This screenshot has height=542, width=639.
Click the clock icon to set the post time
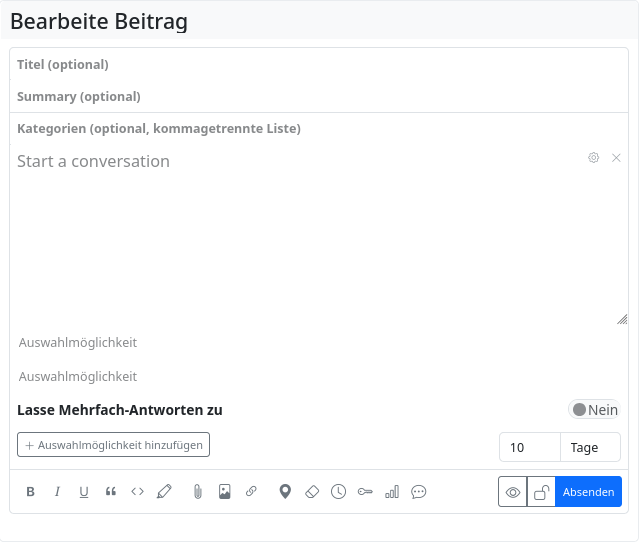[x=338, y=492]
